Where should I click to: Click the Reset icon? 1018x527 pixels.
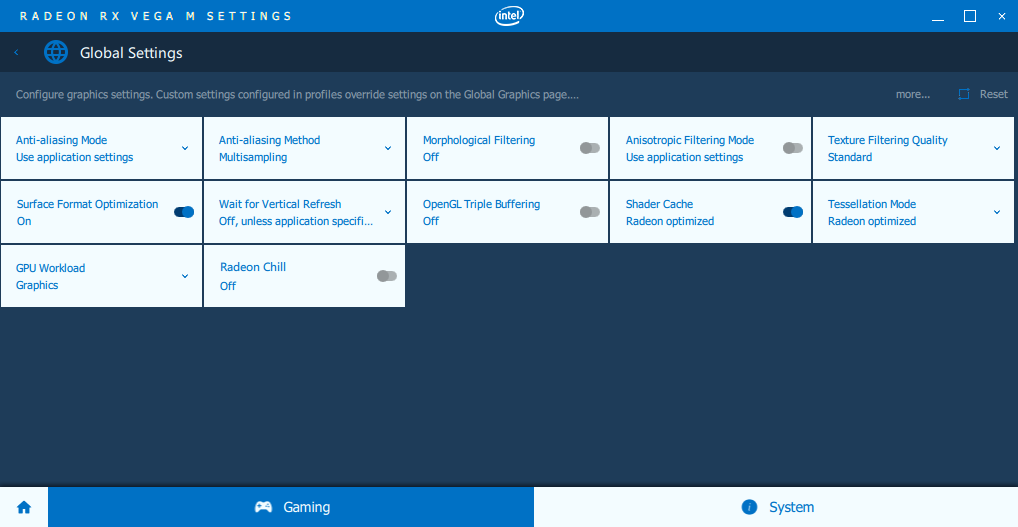click(x=964, y=94)
